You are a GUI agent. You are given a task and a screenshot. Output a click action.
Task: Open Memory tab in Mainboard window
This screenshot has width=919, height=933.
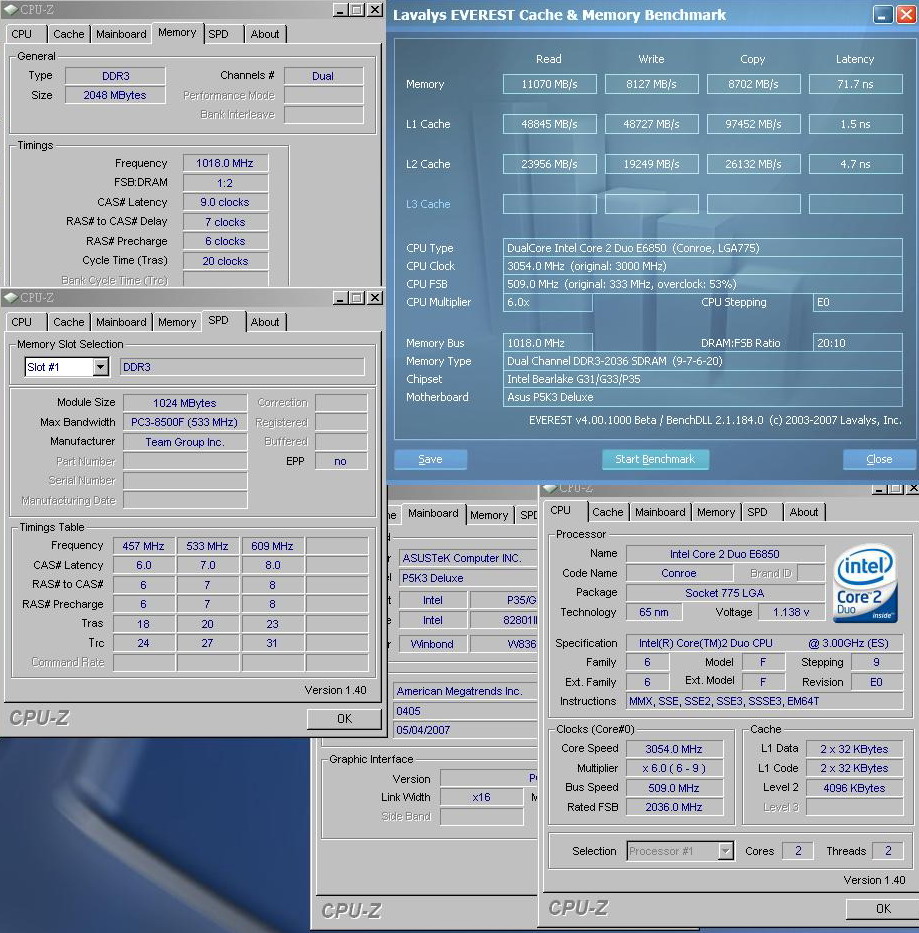point(489,515)
